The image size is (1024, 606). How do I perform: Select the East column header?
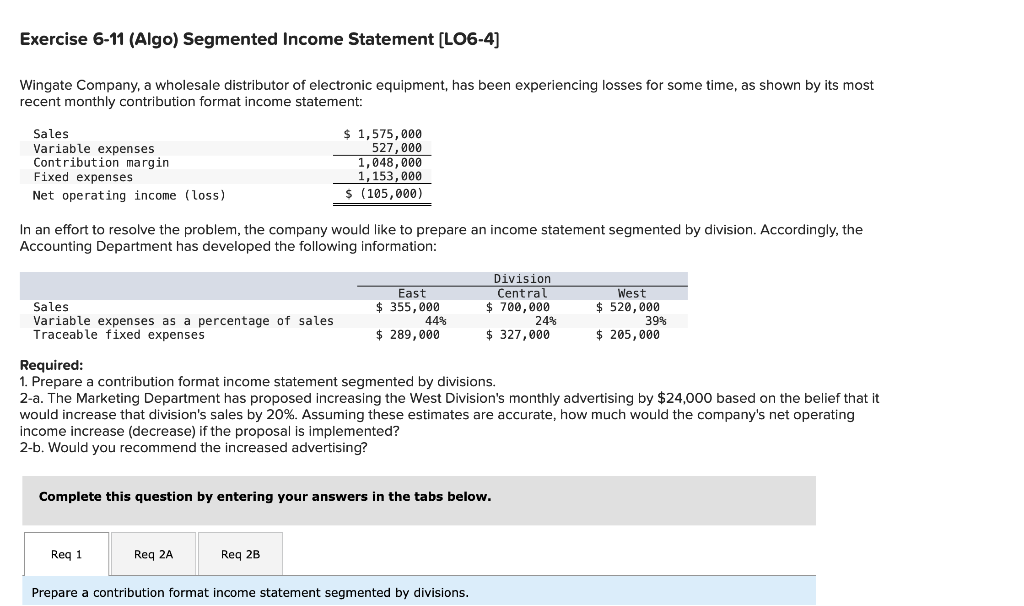[412, 293]
